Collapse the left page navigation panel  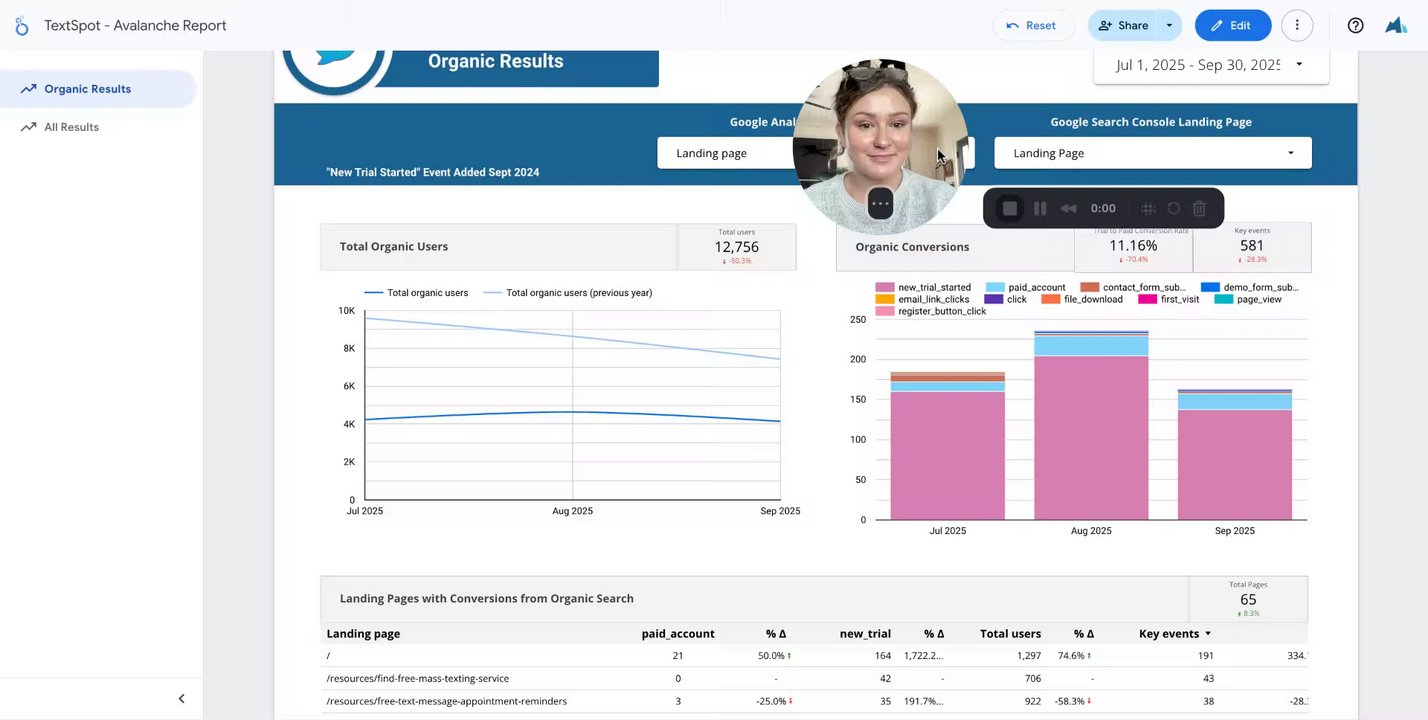181,699
